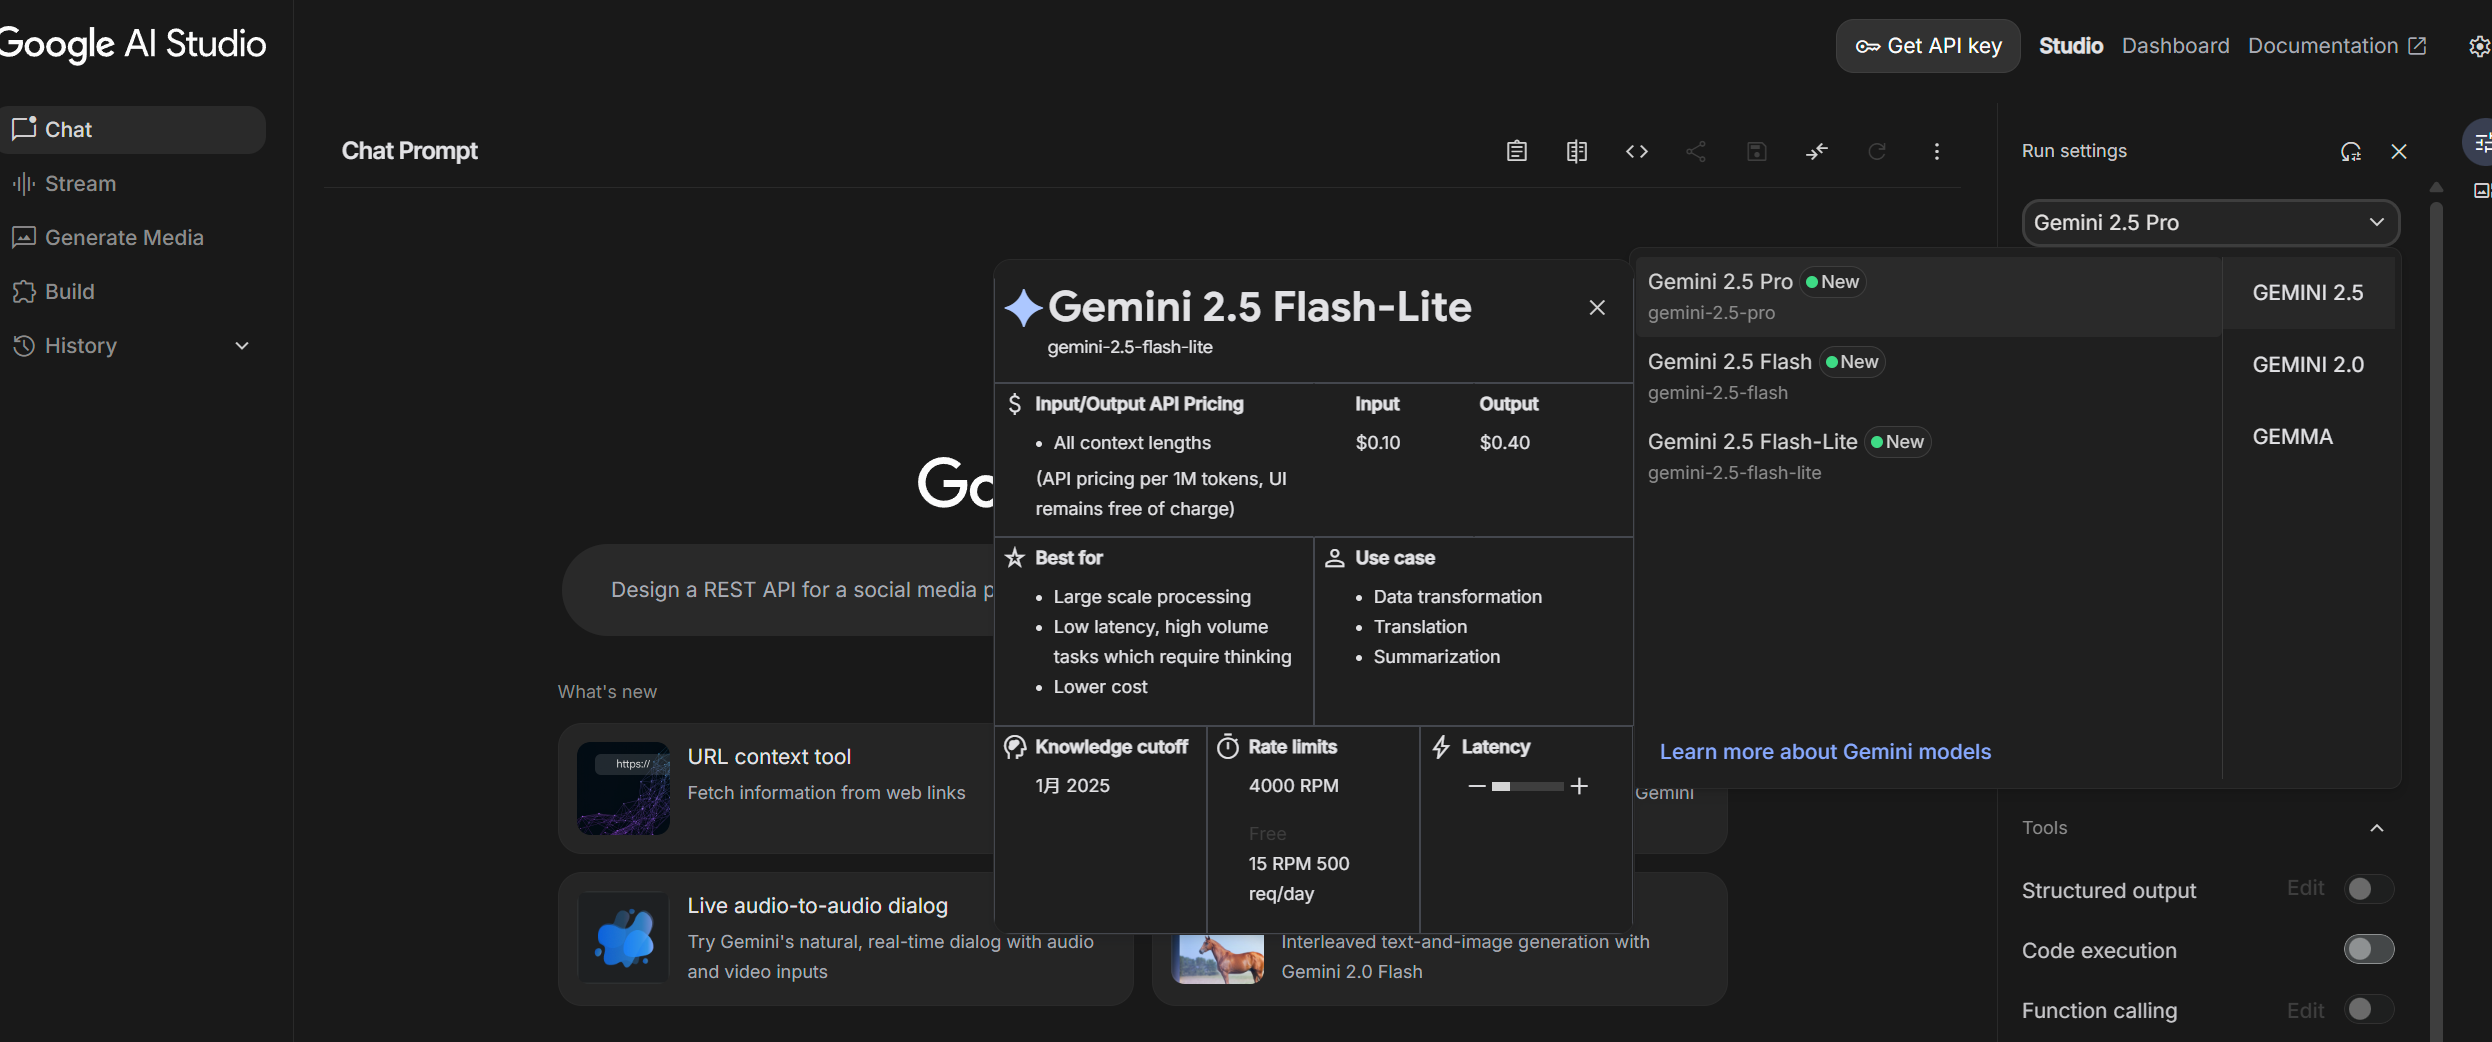Open Learn more about Gemini models link
The height and width of the screenshot is (1042, 2492).
point(1825,752)
